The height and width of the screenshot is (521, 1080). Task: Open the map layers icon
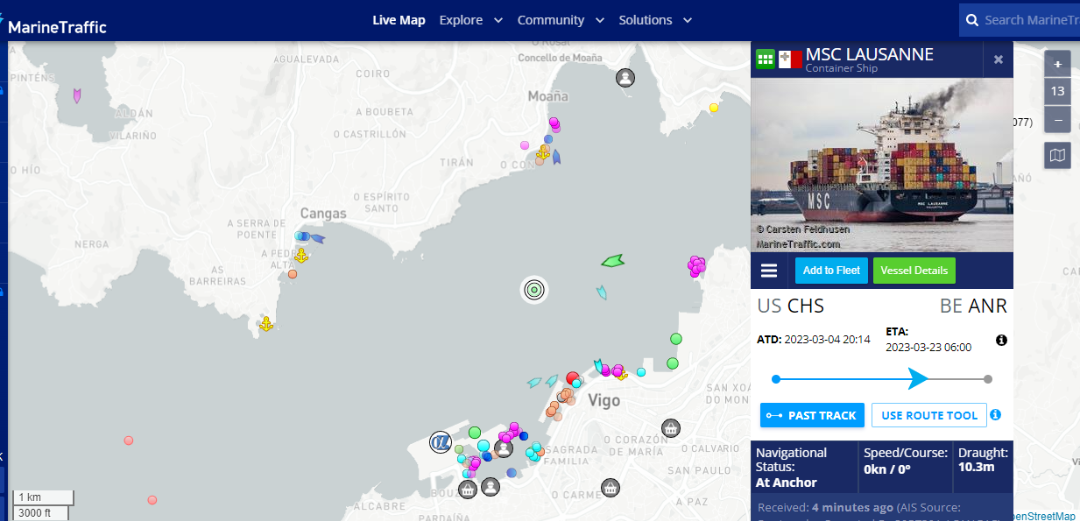tap(1057, 156)
